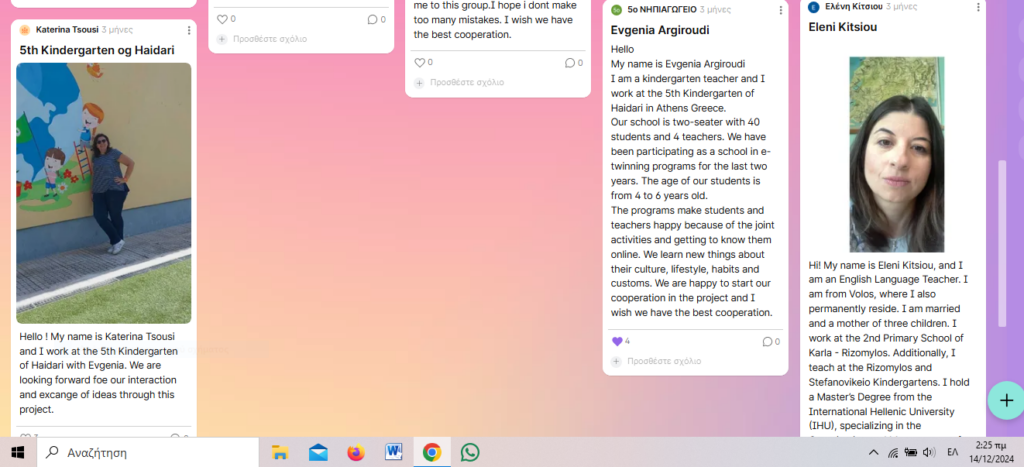Toggle heart on post ending 'best cooperation.' in third column
Screen dimensions: 1024x467
coord(419,62)
